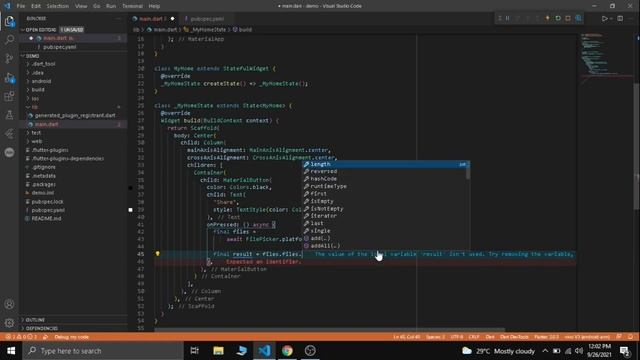Open File Explorer from taskbar
This screenshot has width=640, height=360.
pos(218,351)
